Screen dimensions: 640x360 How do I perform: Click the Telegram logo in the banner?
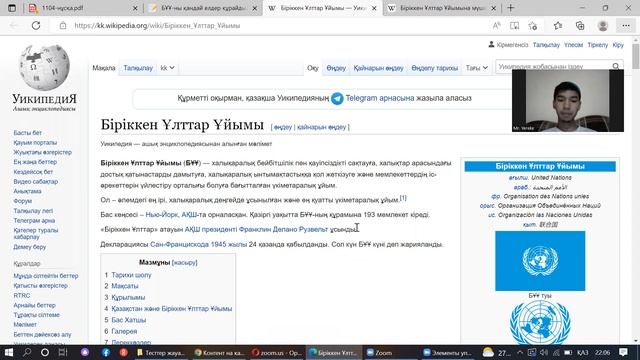337,98
